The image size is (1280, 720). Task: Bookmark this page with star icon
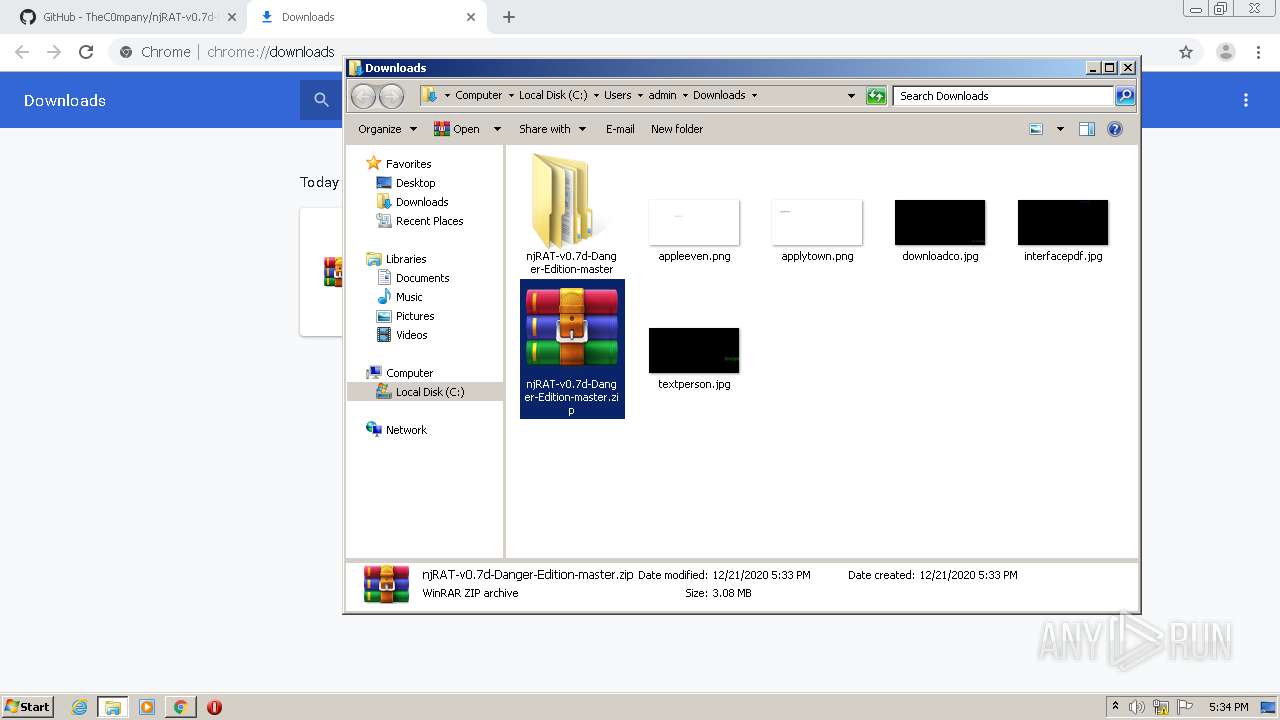pos(1186,52)
